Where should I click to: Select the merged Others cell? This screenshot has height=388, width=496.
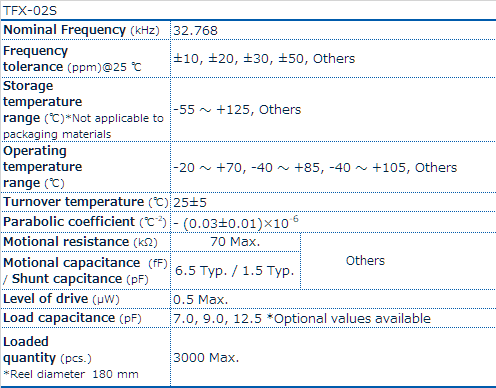[x=365, y=261]
